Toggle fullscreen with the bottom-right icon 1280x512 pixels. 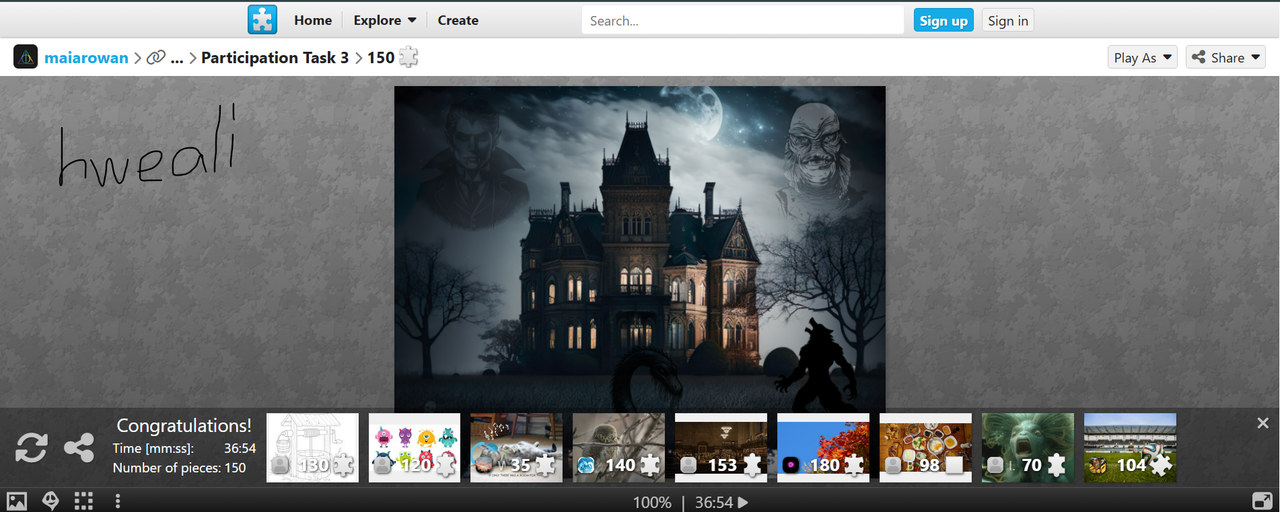1261,501
